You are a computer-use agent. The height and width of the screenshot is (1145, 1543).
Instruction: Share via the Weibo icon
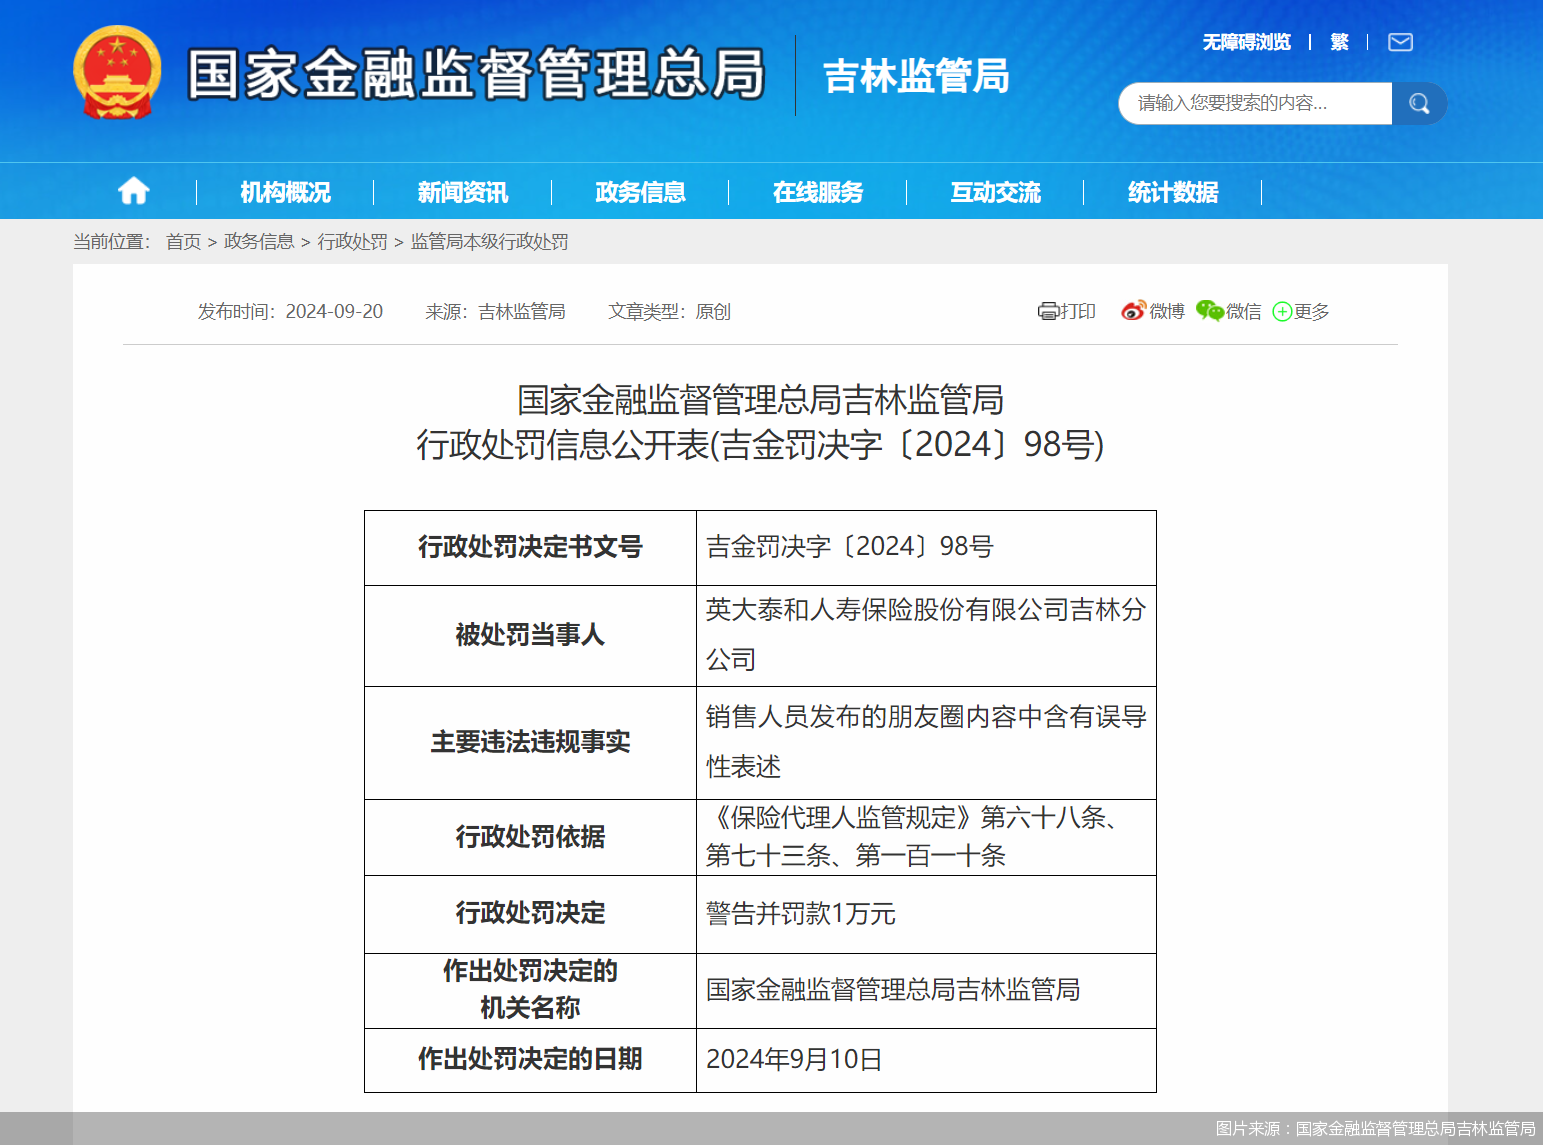(1133, 311)
